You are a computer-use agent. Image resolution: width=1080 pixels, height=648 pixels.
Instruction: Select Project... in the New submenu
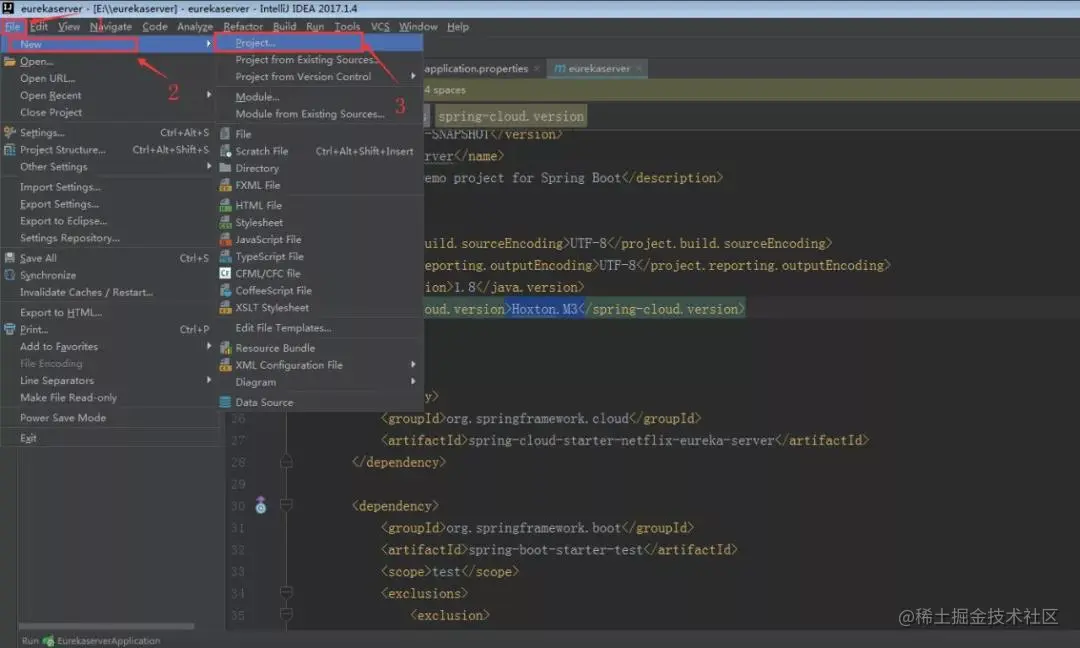(x=255, y=43)
